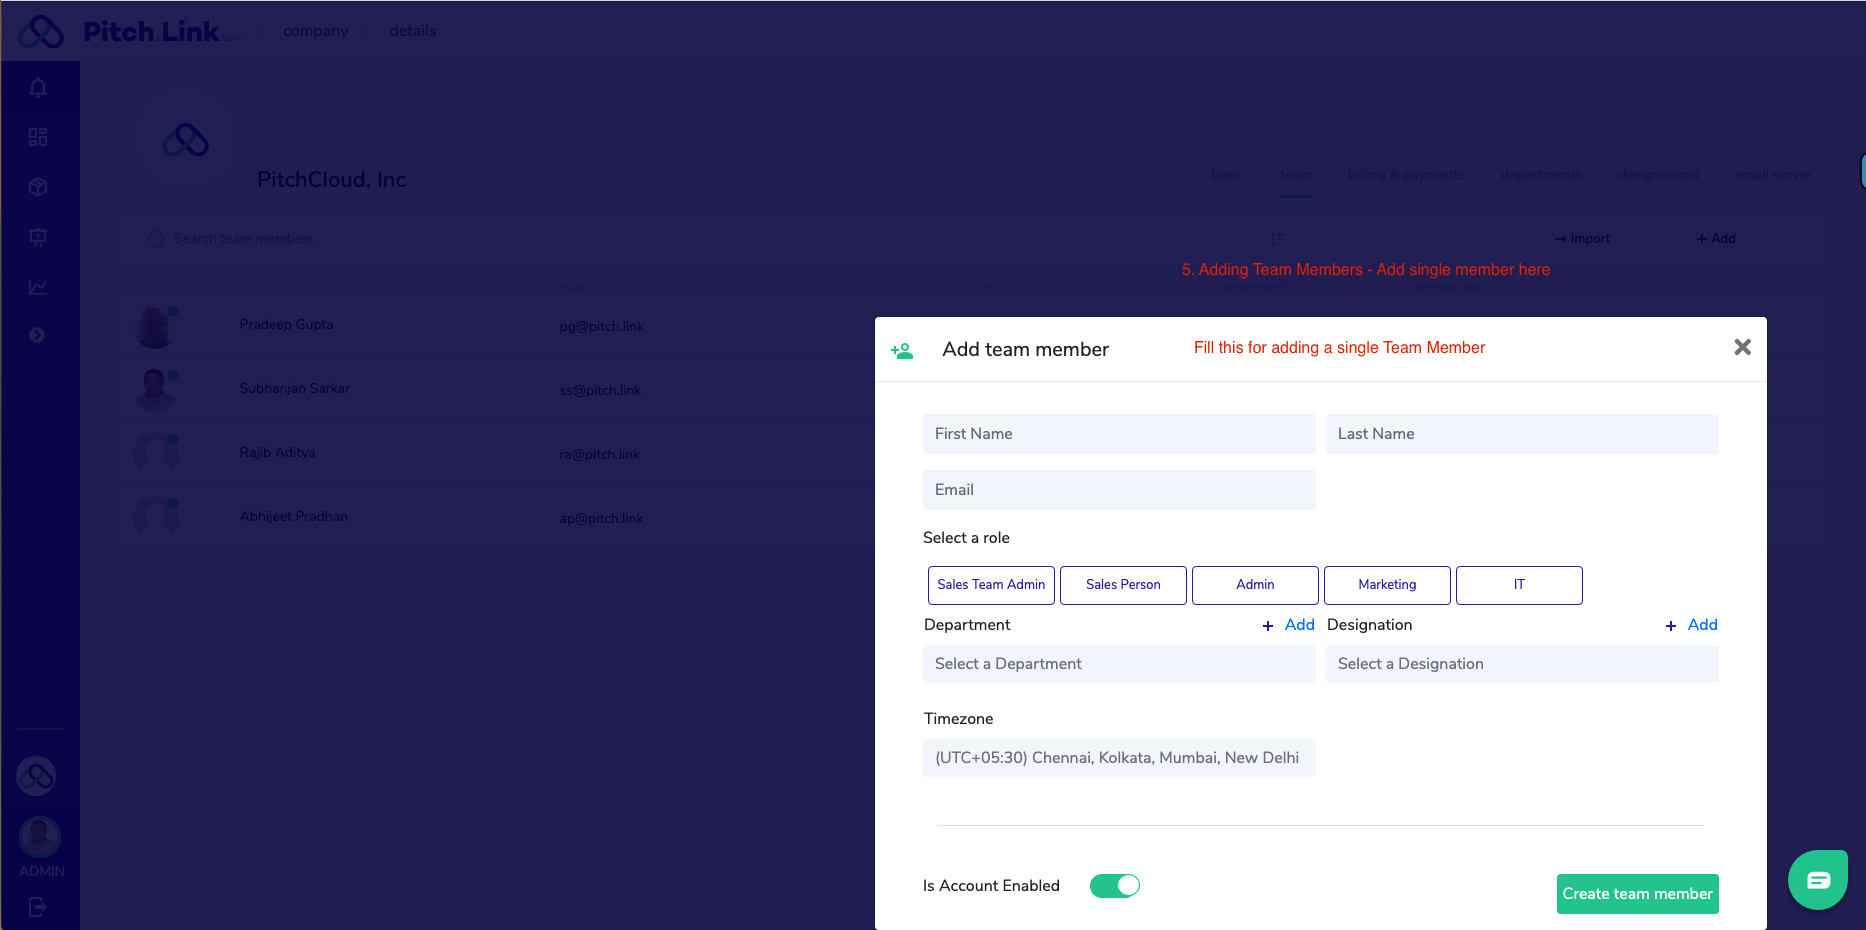Select the Admin role
The width and height of the screenshot is (1866, 930).
(1255, 585)
